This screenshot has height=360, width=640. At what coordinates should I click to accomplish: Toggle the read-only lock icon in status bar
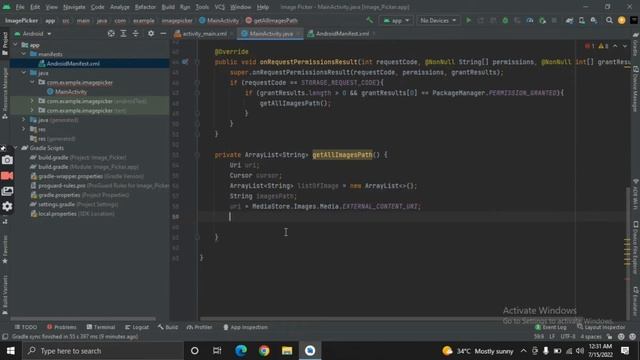pos(609,337)
